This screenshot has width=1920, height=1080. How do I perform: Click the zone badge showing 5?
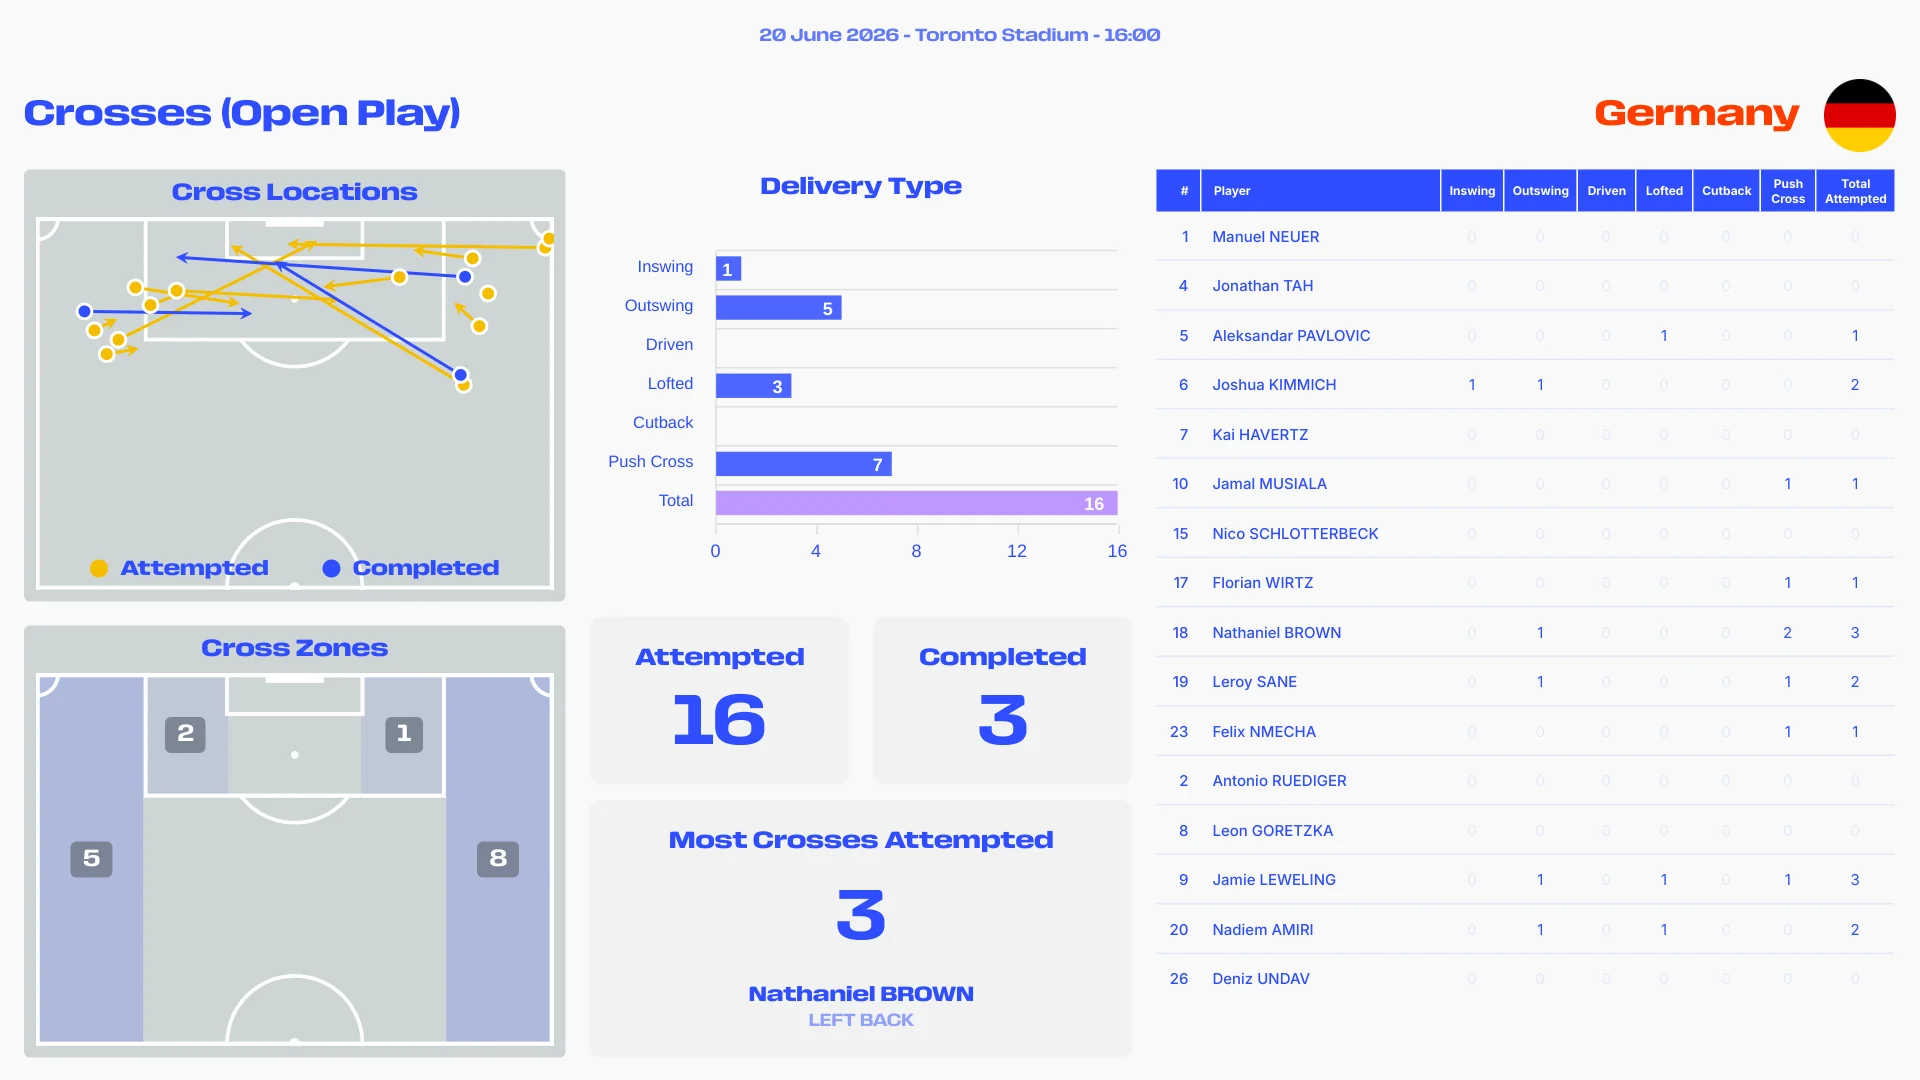(91, 858)
